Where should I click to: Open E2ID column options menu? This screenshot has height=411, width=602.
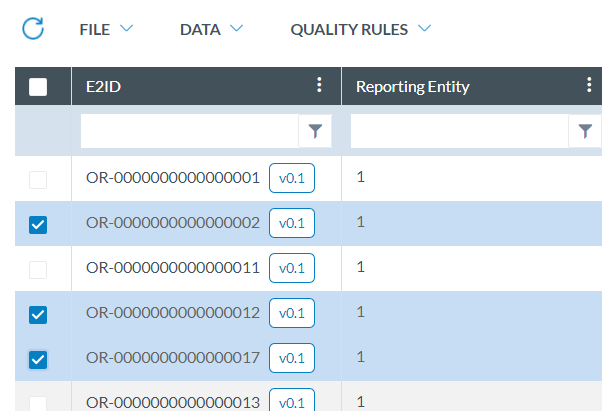coord(319,86)
